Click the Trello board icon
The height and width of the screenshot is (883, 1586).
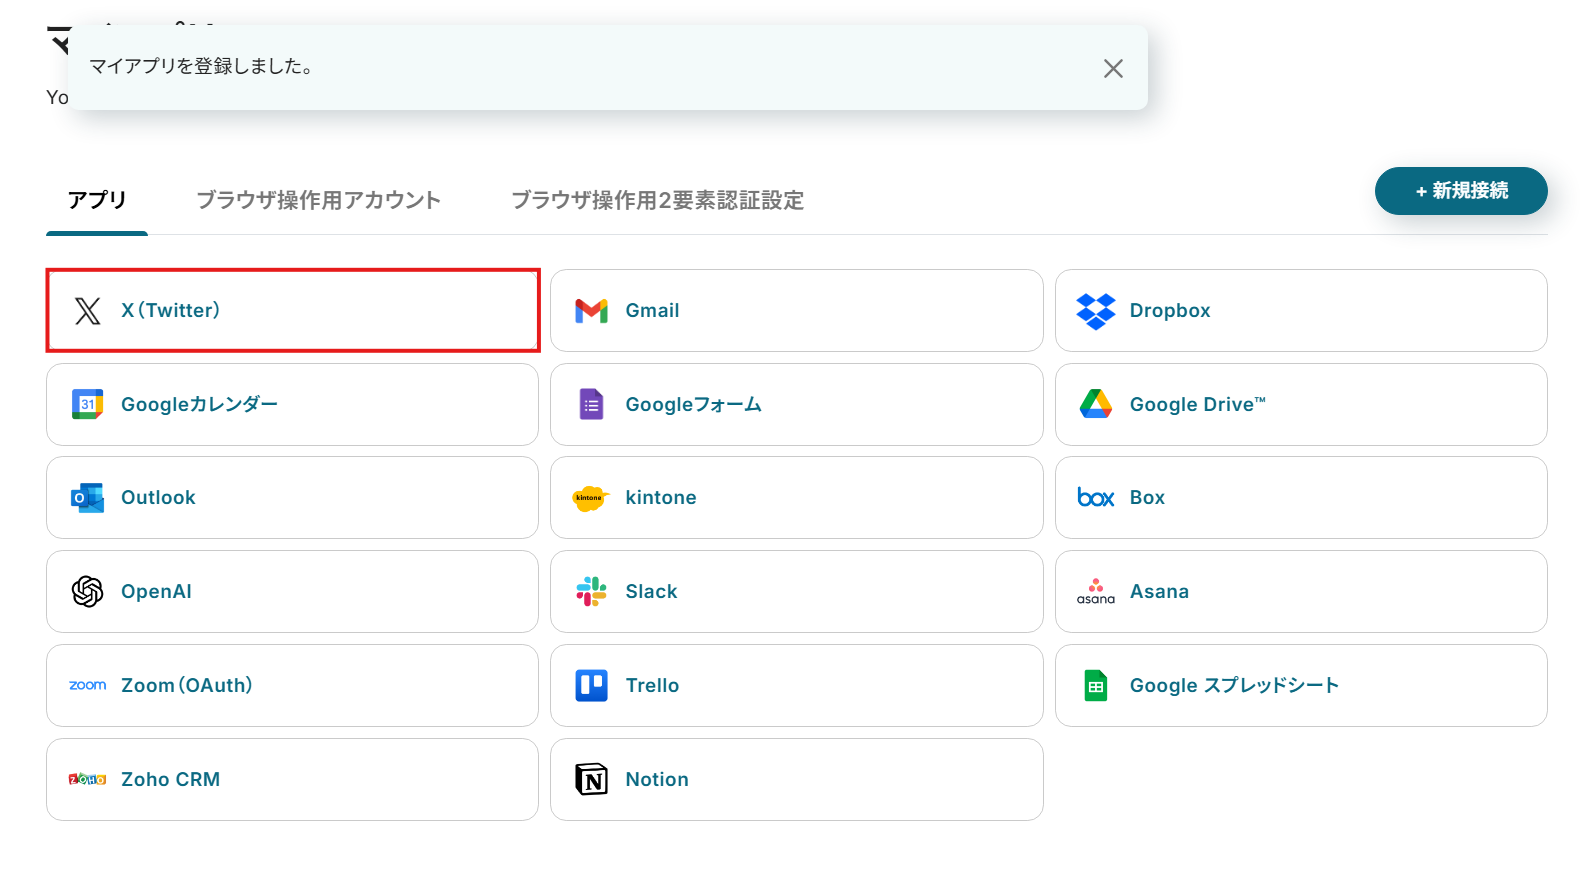(x=592, y=685)
